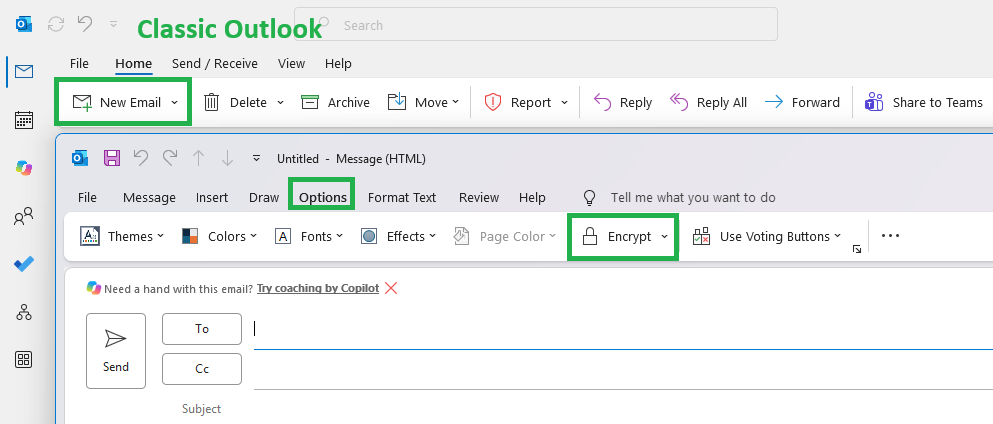
Task: Open the Help tab in main window
Action: [x=338, y=63]
